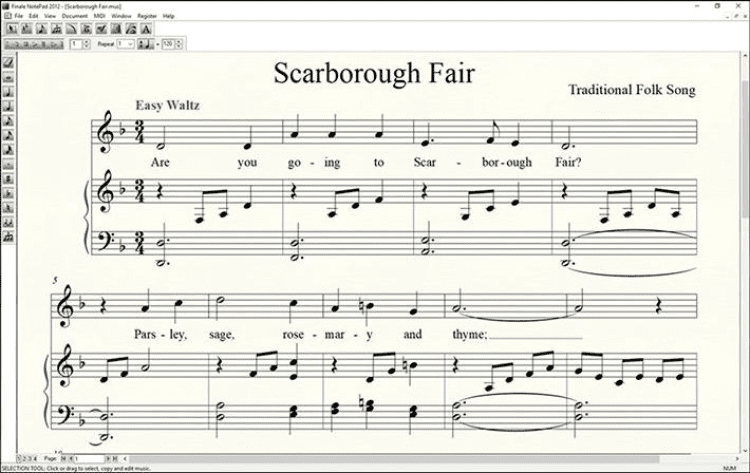Go to the last page button
The image size is (750, 473).
[x=115, y=459]
